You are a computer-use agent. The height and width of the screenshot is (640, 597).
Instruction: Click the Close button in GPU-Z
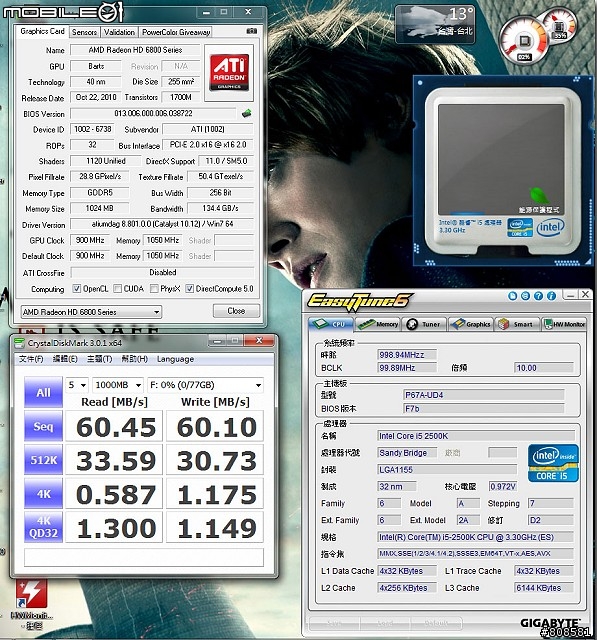(x=236, y=311)
